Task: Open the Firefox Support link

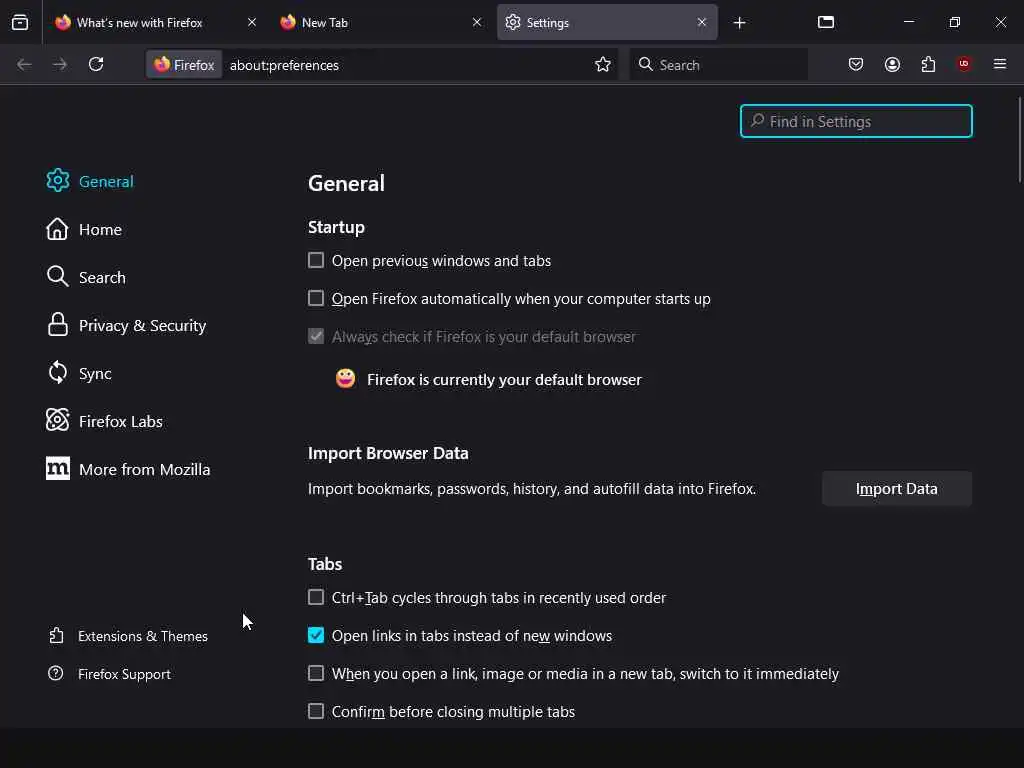Action: click(x=124, y=674)
